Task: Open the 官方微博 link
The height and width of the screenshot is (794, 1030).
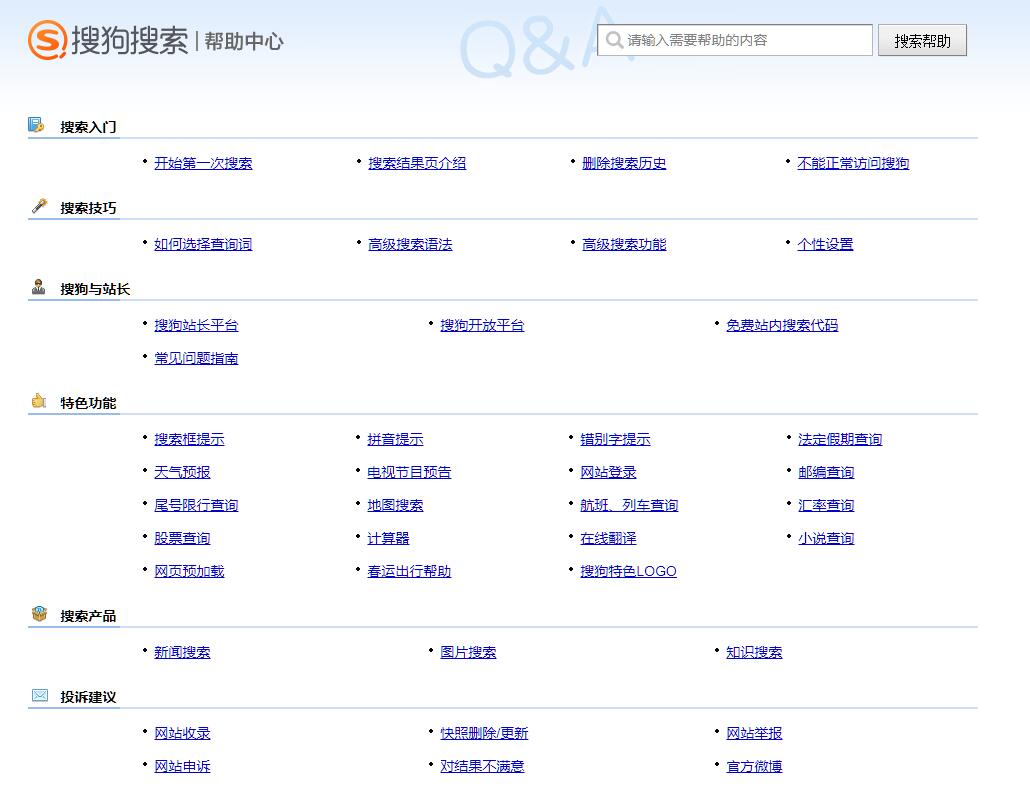Action: (x=754, y=766)
